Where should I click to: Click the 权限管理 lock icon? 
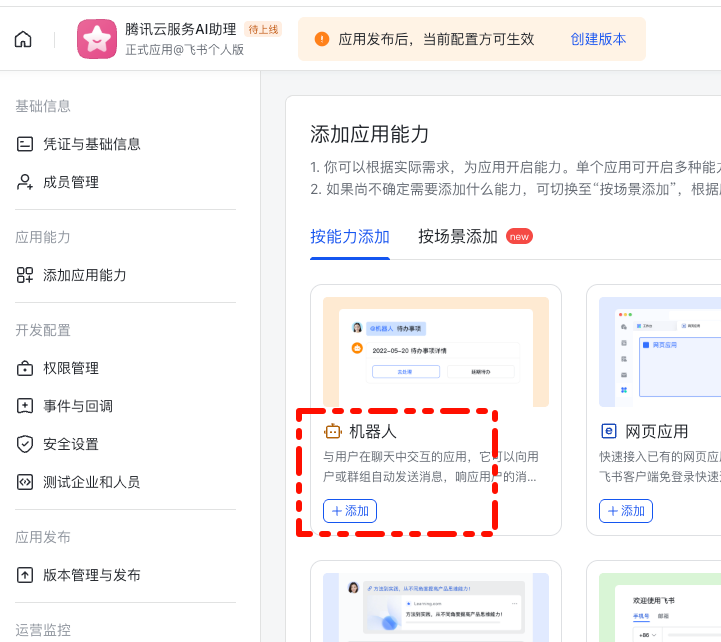click(25, 368)
